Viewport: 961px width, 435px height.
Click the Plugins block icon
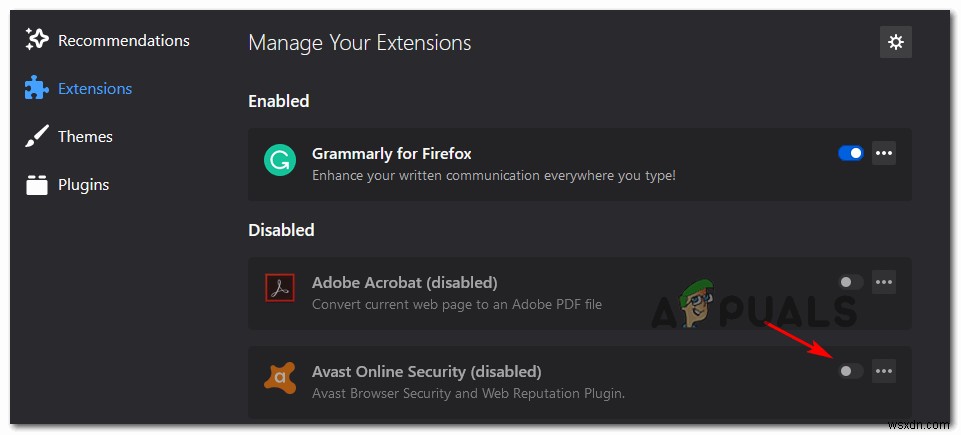pos(37,185)
